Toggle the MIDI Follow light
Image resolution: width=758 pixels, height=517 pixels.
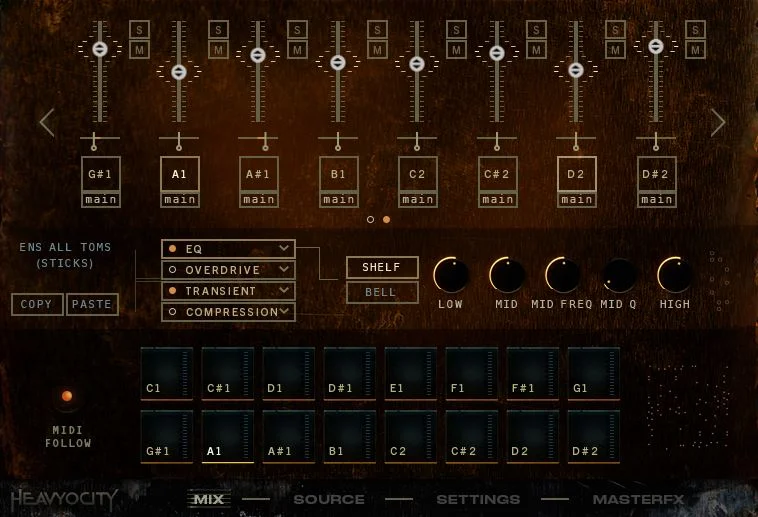67,397
